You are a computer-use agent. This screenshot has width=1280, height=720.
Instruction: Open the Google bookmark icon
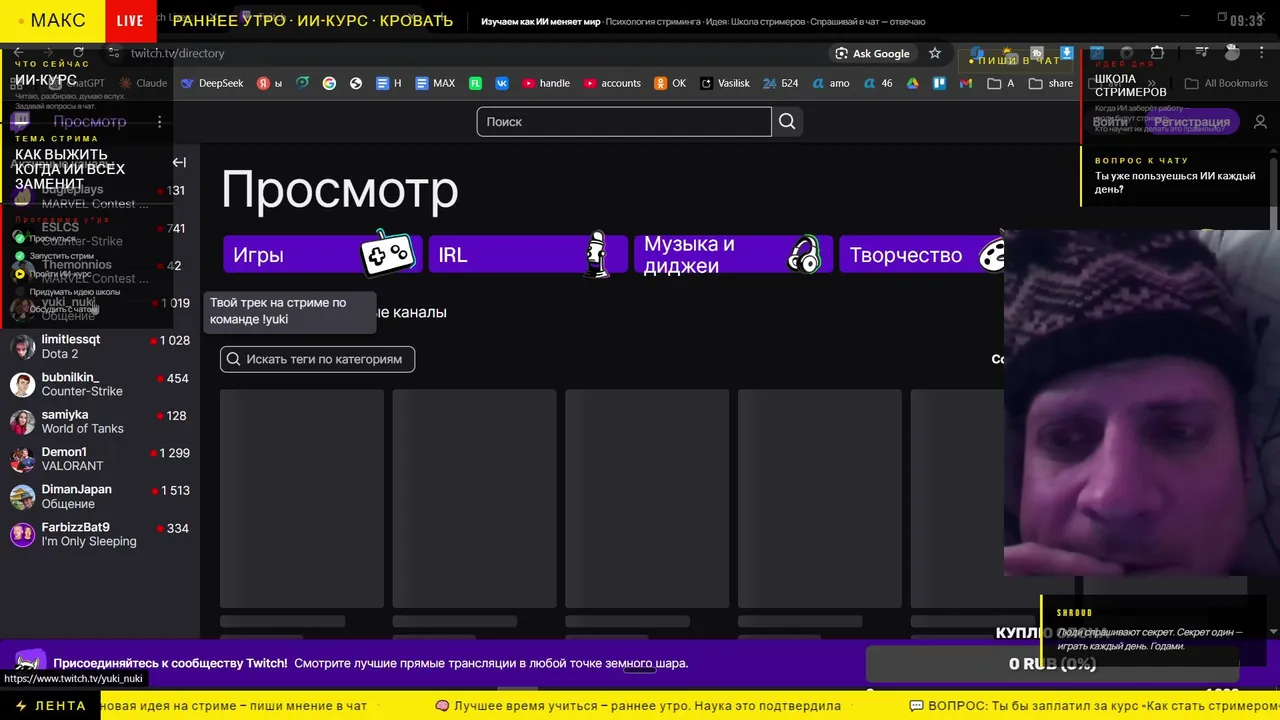pos(329,83)
